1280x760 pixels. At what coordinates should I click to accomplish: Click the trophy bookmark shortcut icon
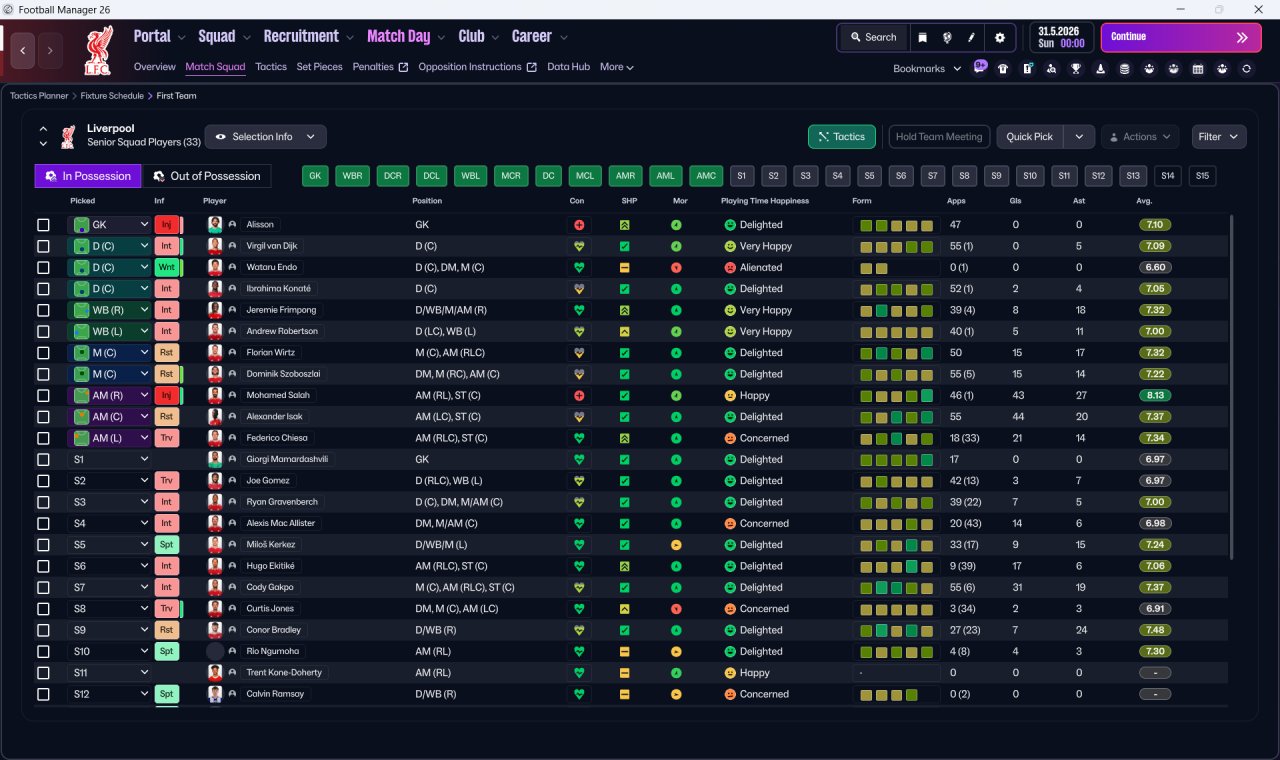[x=1076, y=69]
